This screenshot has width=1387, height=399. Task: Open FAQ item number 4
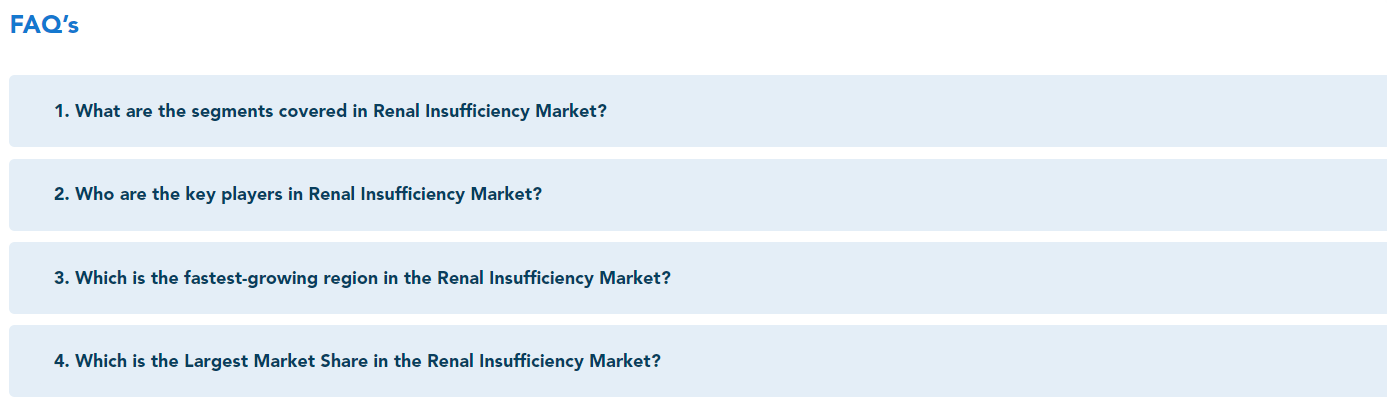tap(698, 361)
